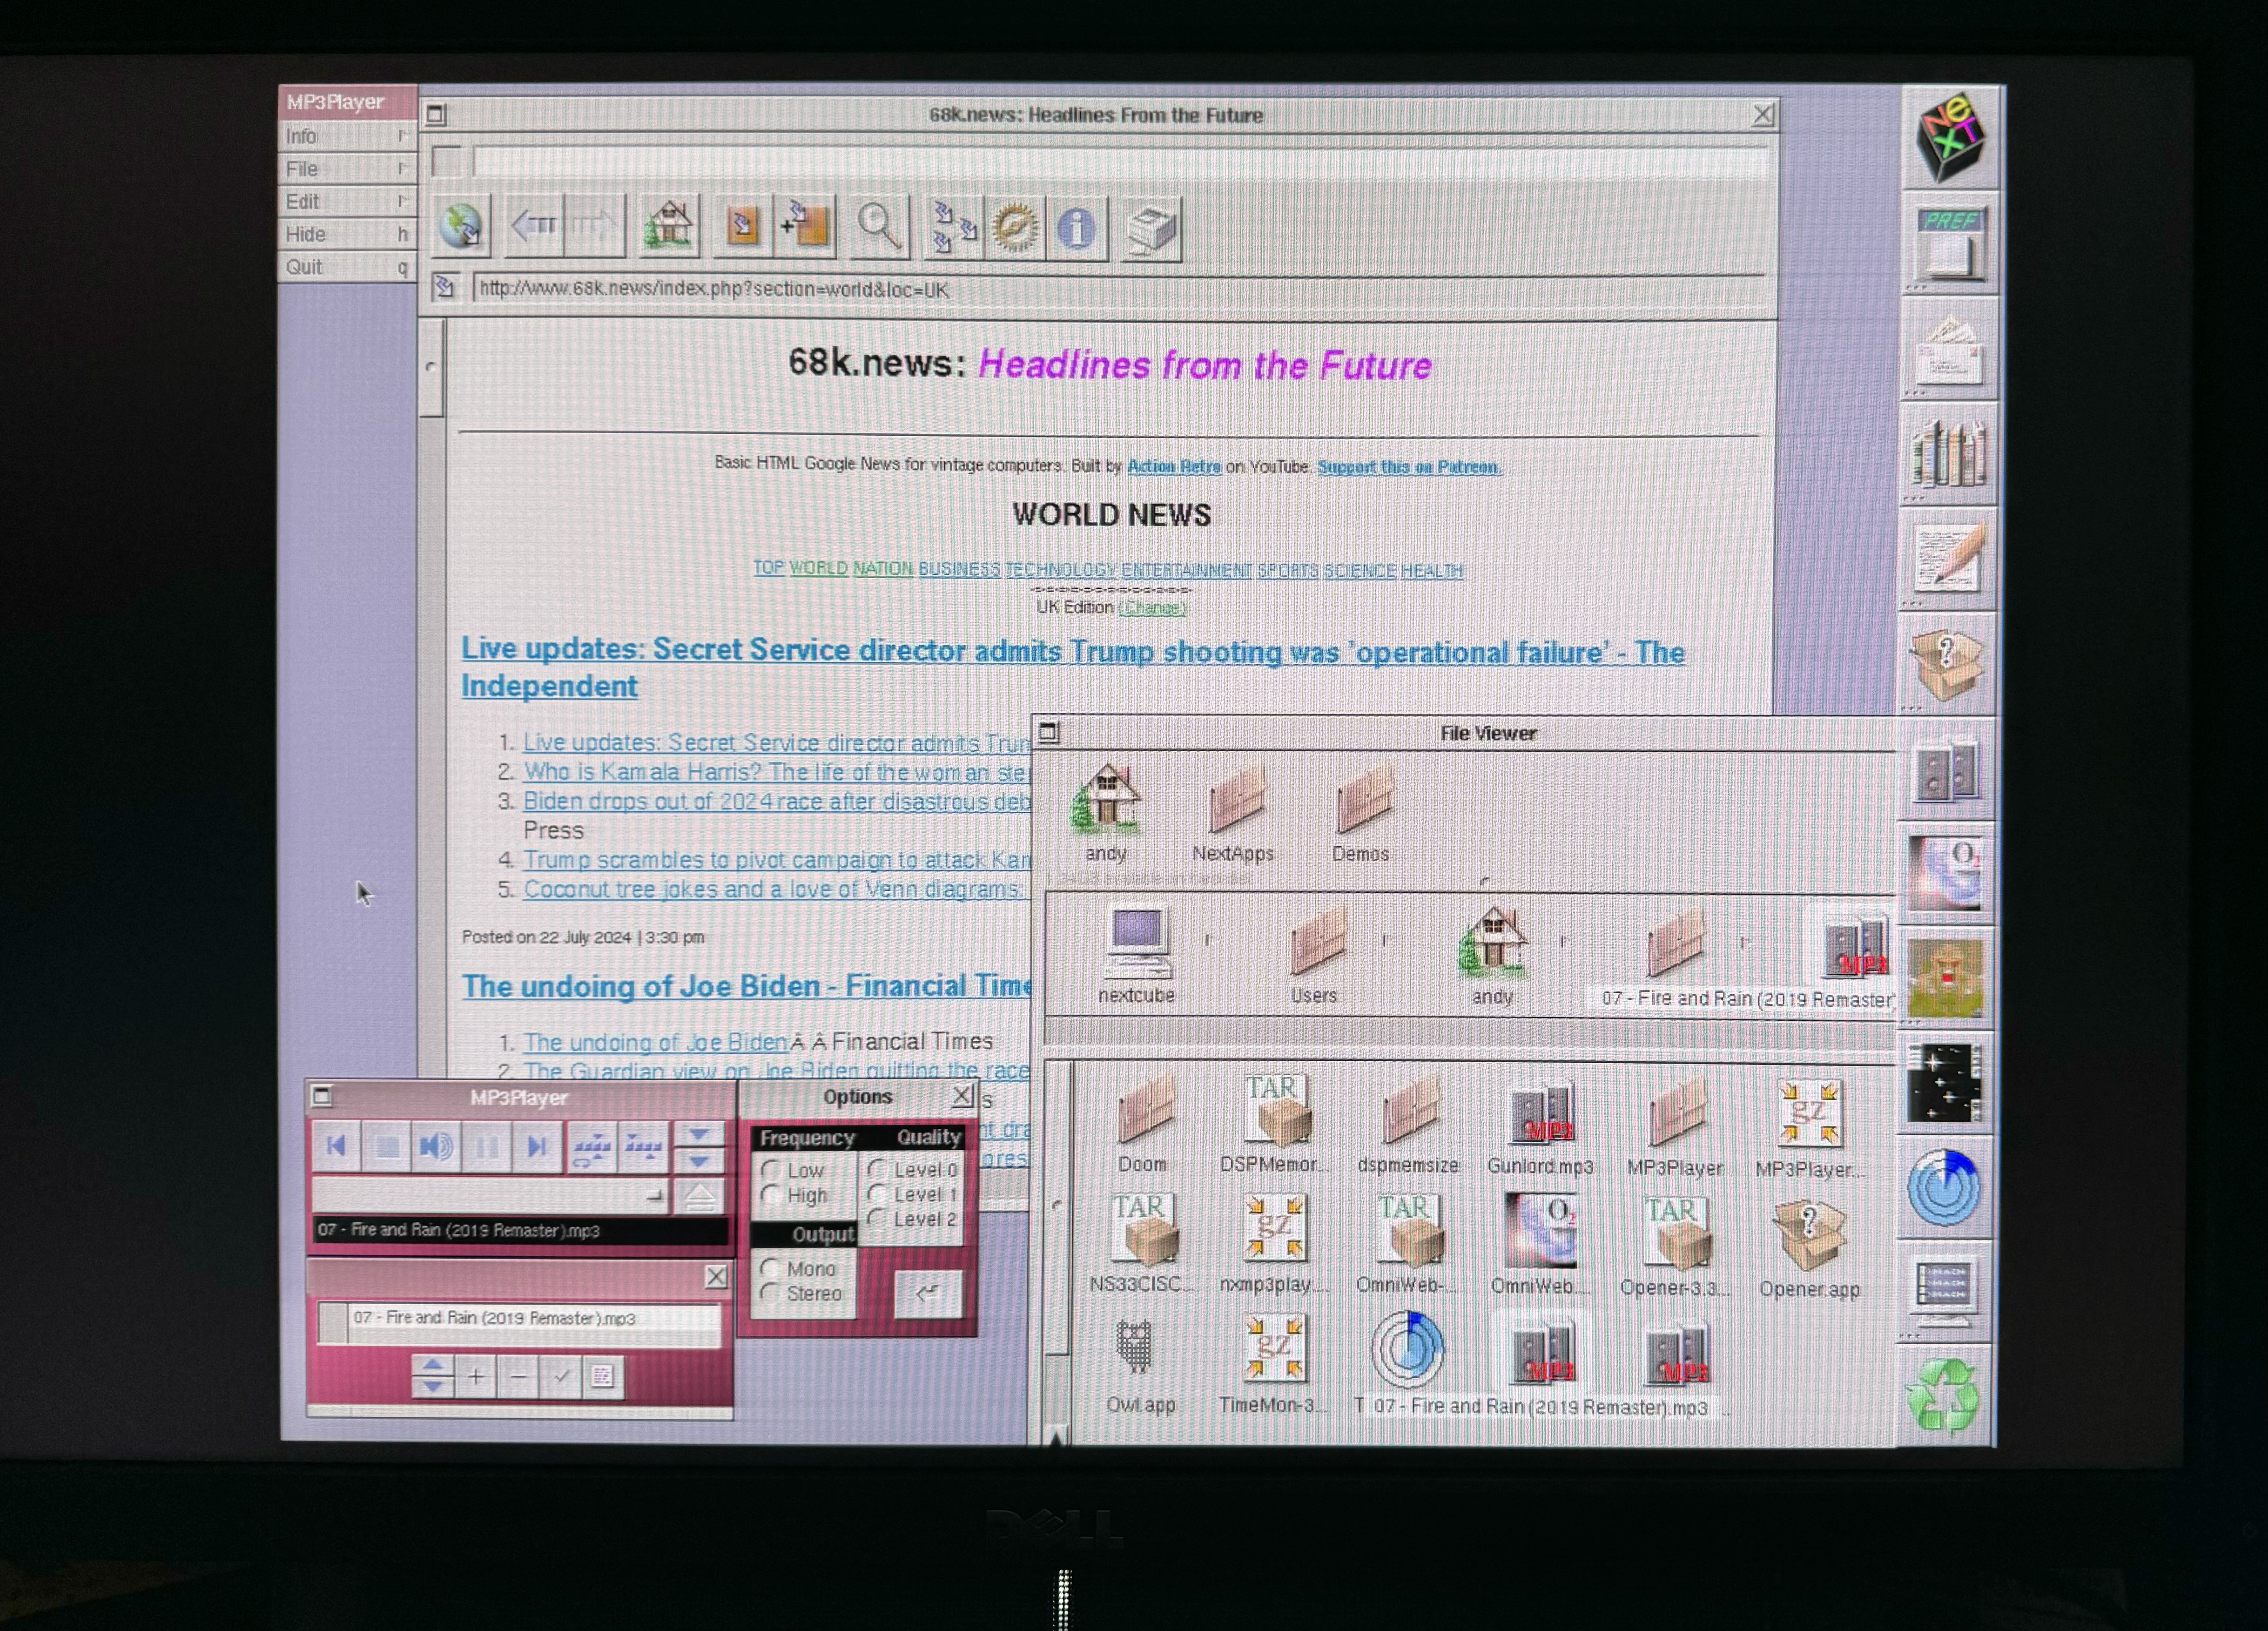The width and height of the screenshot is (2268, 1631).
Task: Click the speaker play button in MP3Player
Action: point(436,1146)
